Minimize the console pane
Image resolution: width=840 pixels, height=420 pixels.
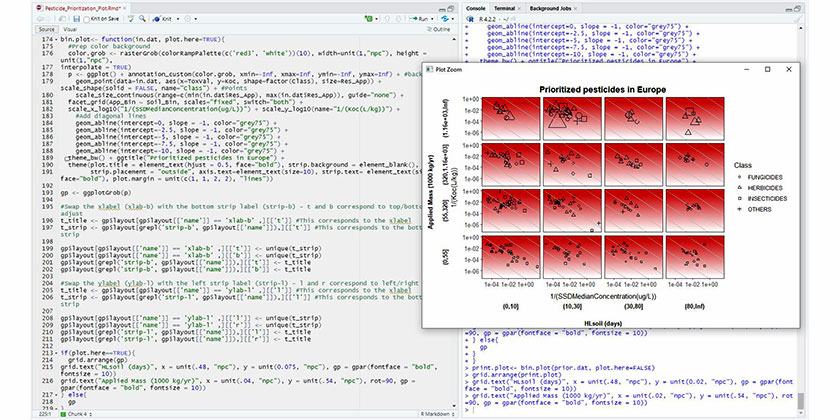[789, 9]
